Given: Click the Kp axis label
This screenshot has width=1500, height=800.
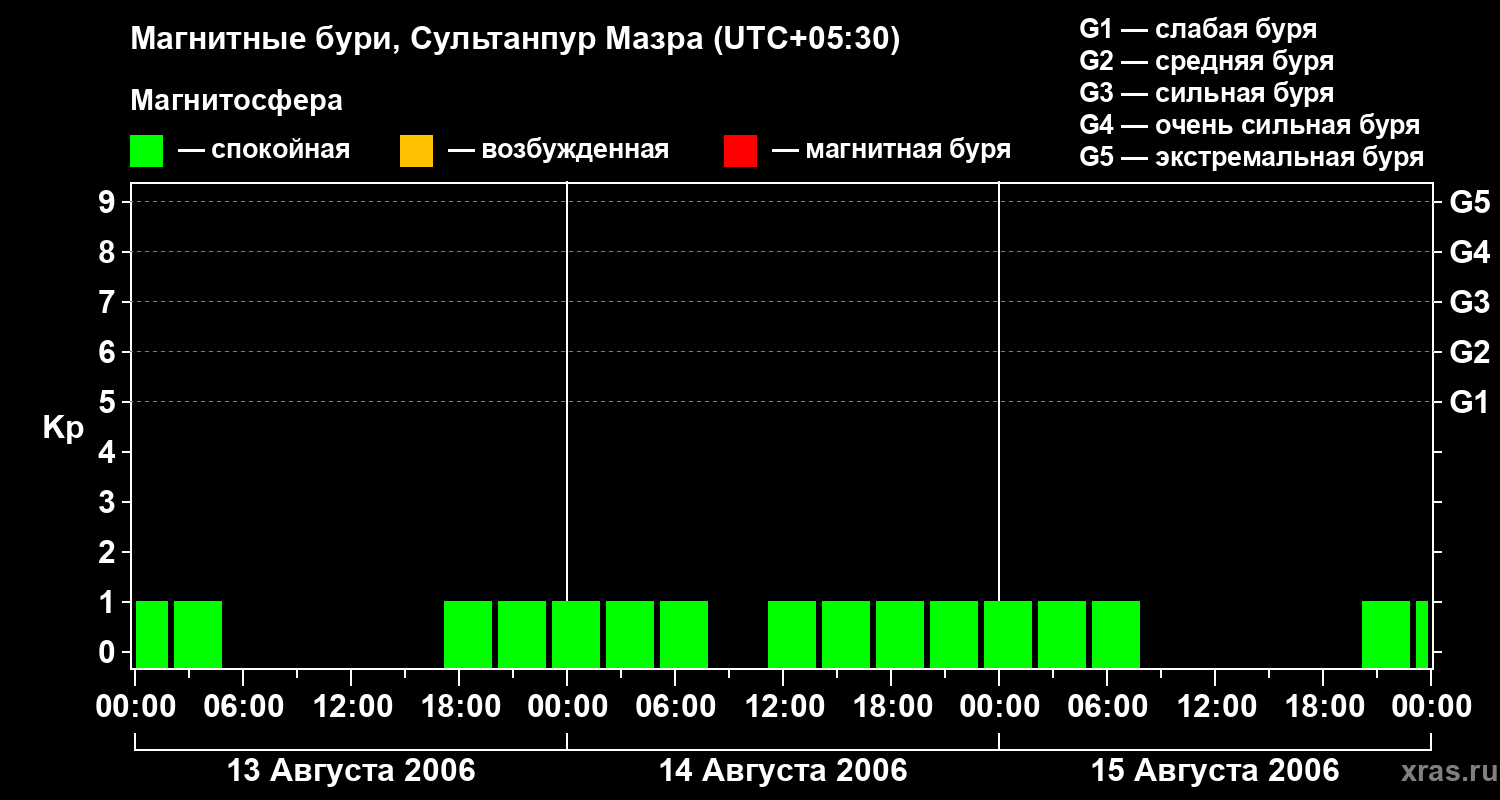Looking at the screenshot, I should click(x=63, y=428).
